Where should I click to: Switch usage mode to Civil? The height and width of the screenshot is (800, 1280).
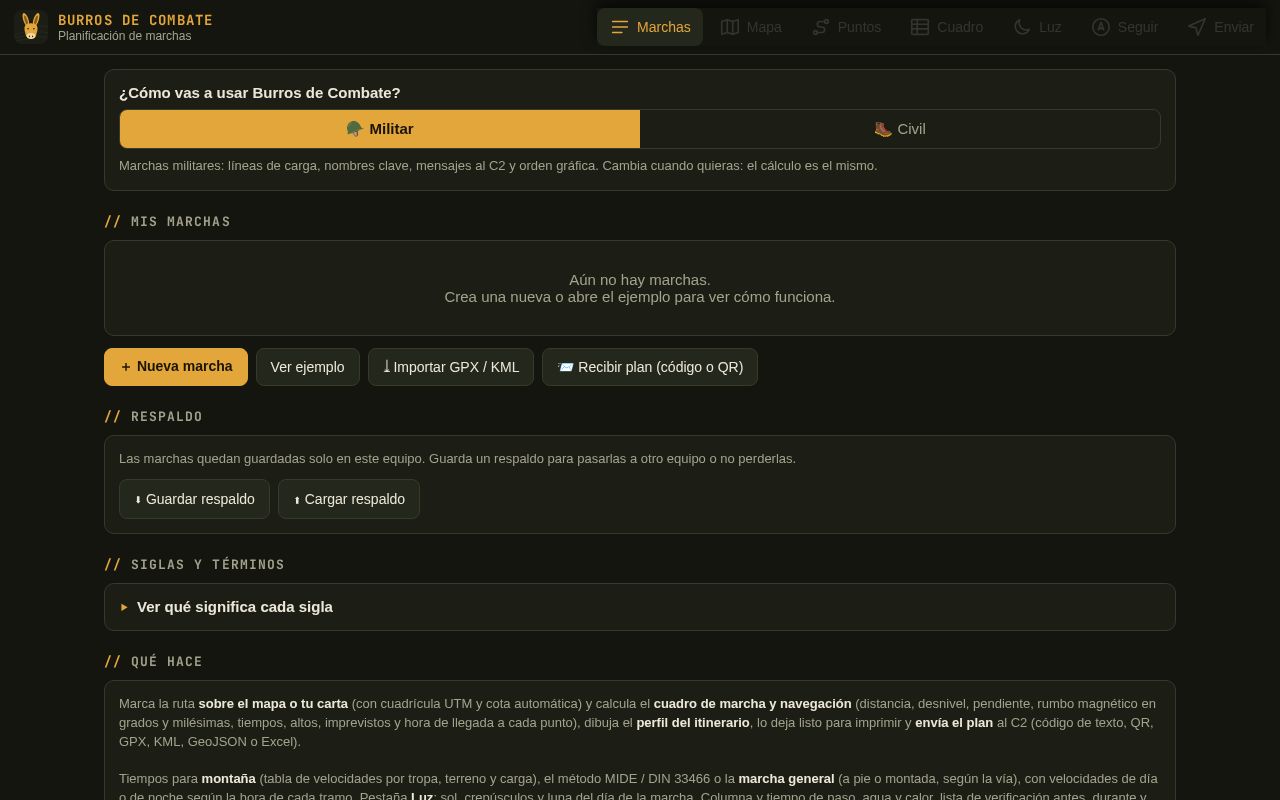click(900, 129)
